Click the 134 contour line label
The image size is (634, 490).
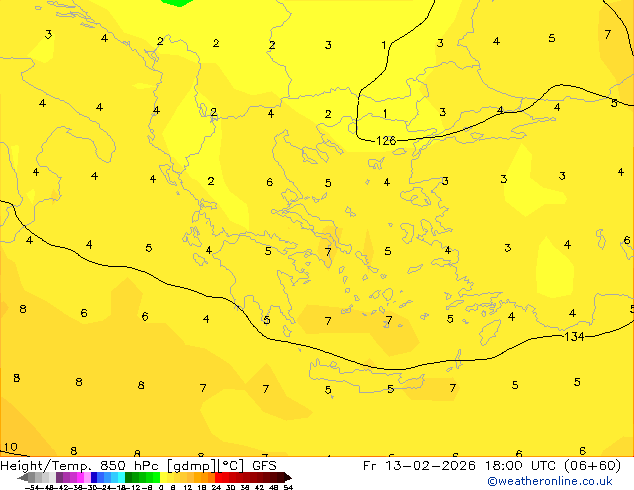tap(574, 336)
